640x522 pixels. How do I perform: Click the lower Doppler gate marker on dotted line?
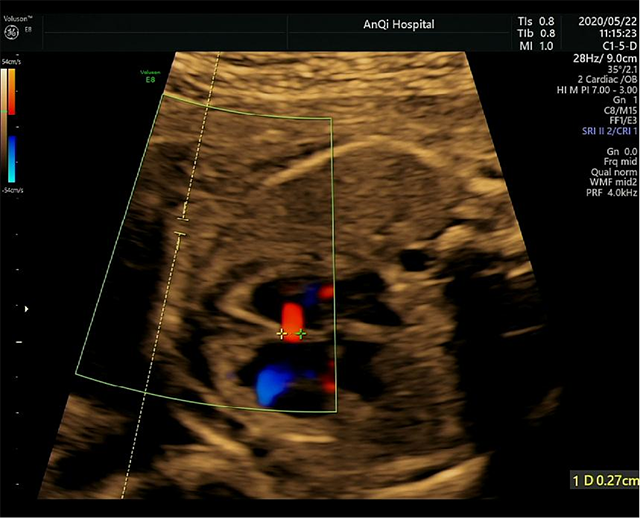coord(180,235)
